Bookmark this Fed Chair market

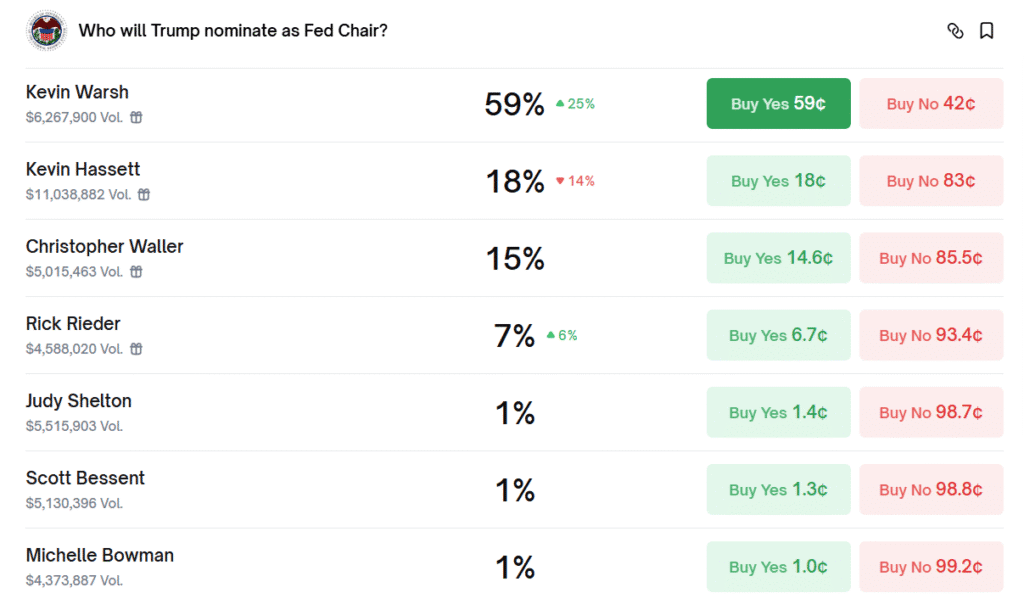[987, 31]
